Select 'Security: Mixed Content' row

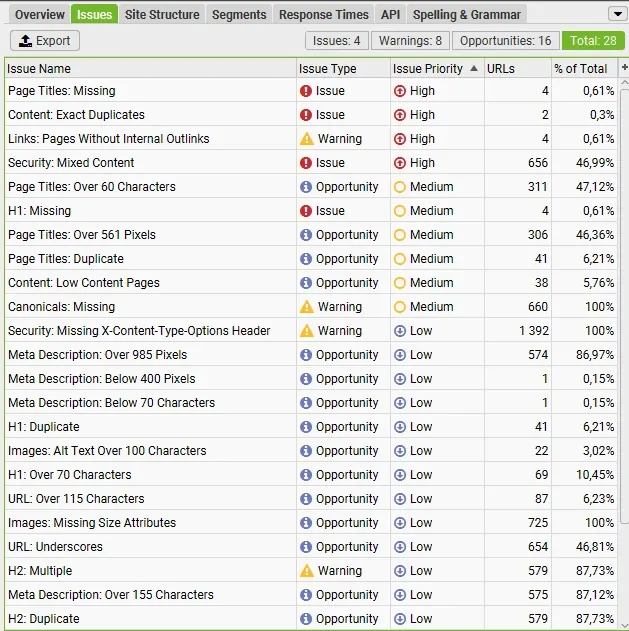point(311,163)
